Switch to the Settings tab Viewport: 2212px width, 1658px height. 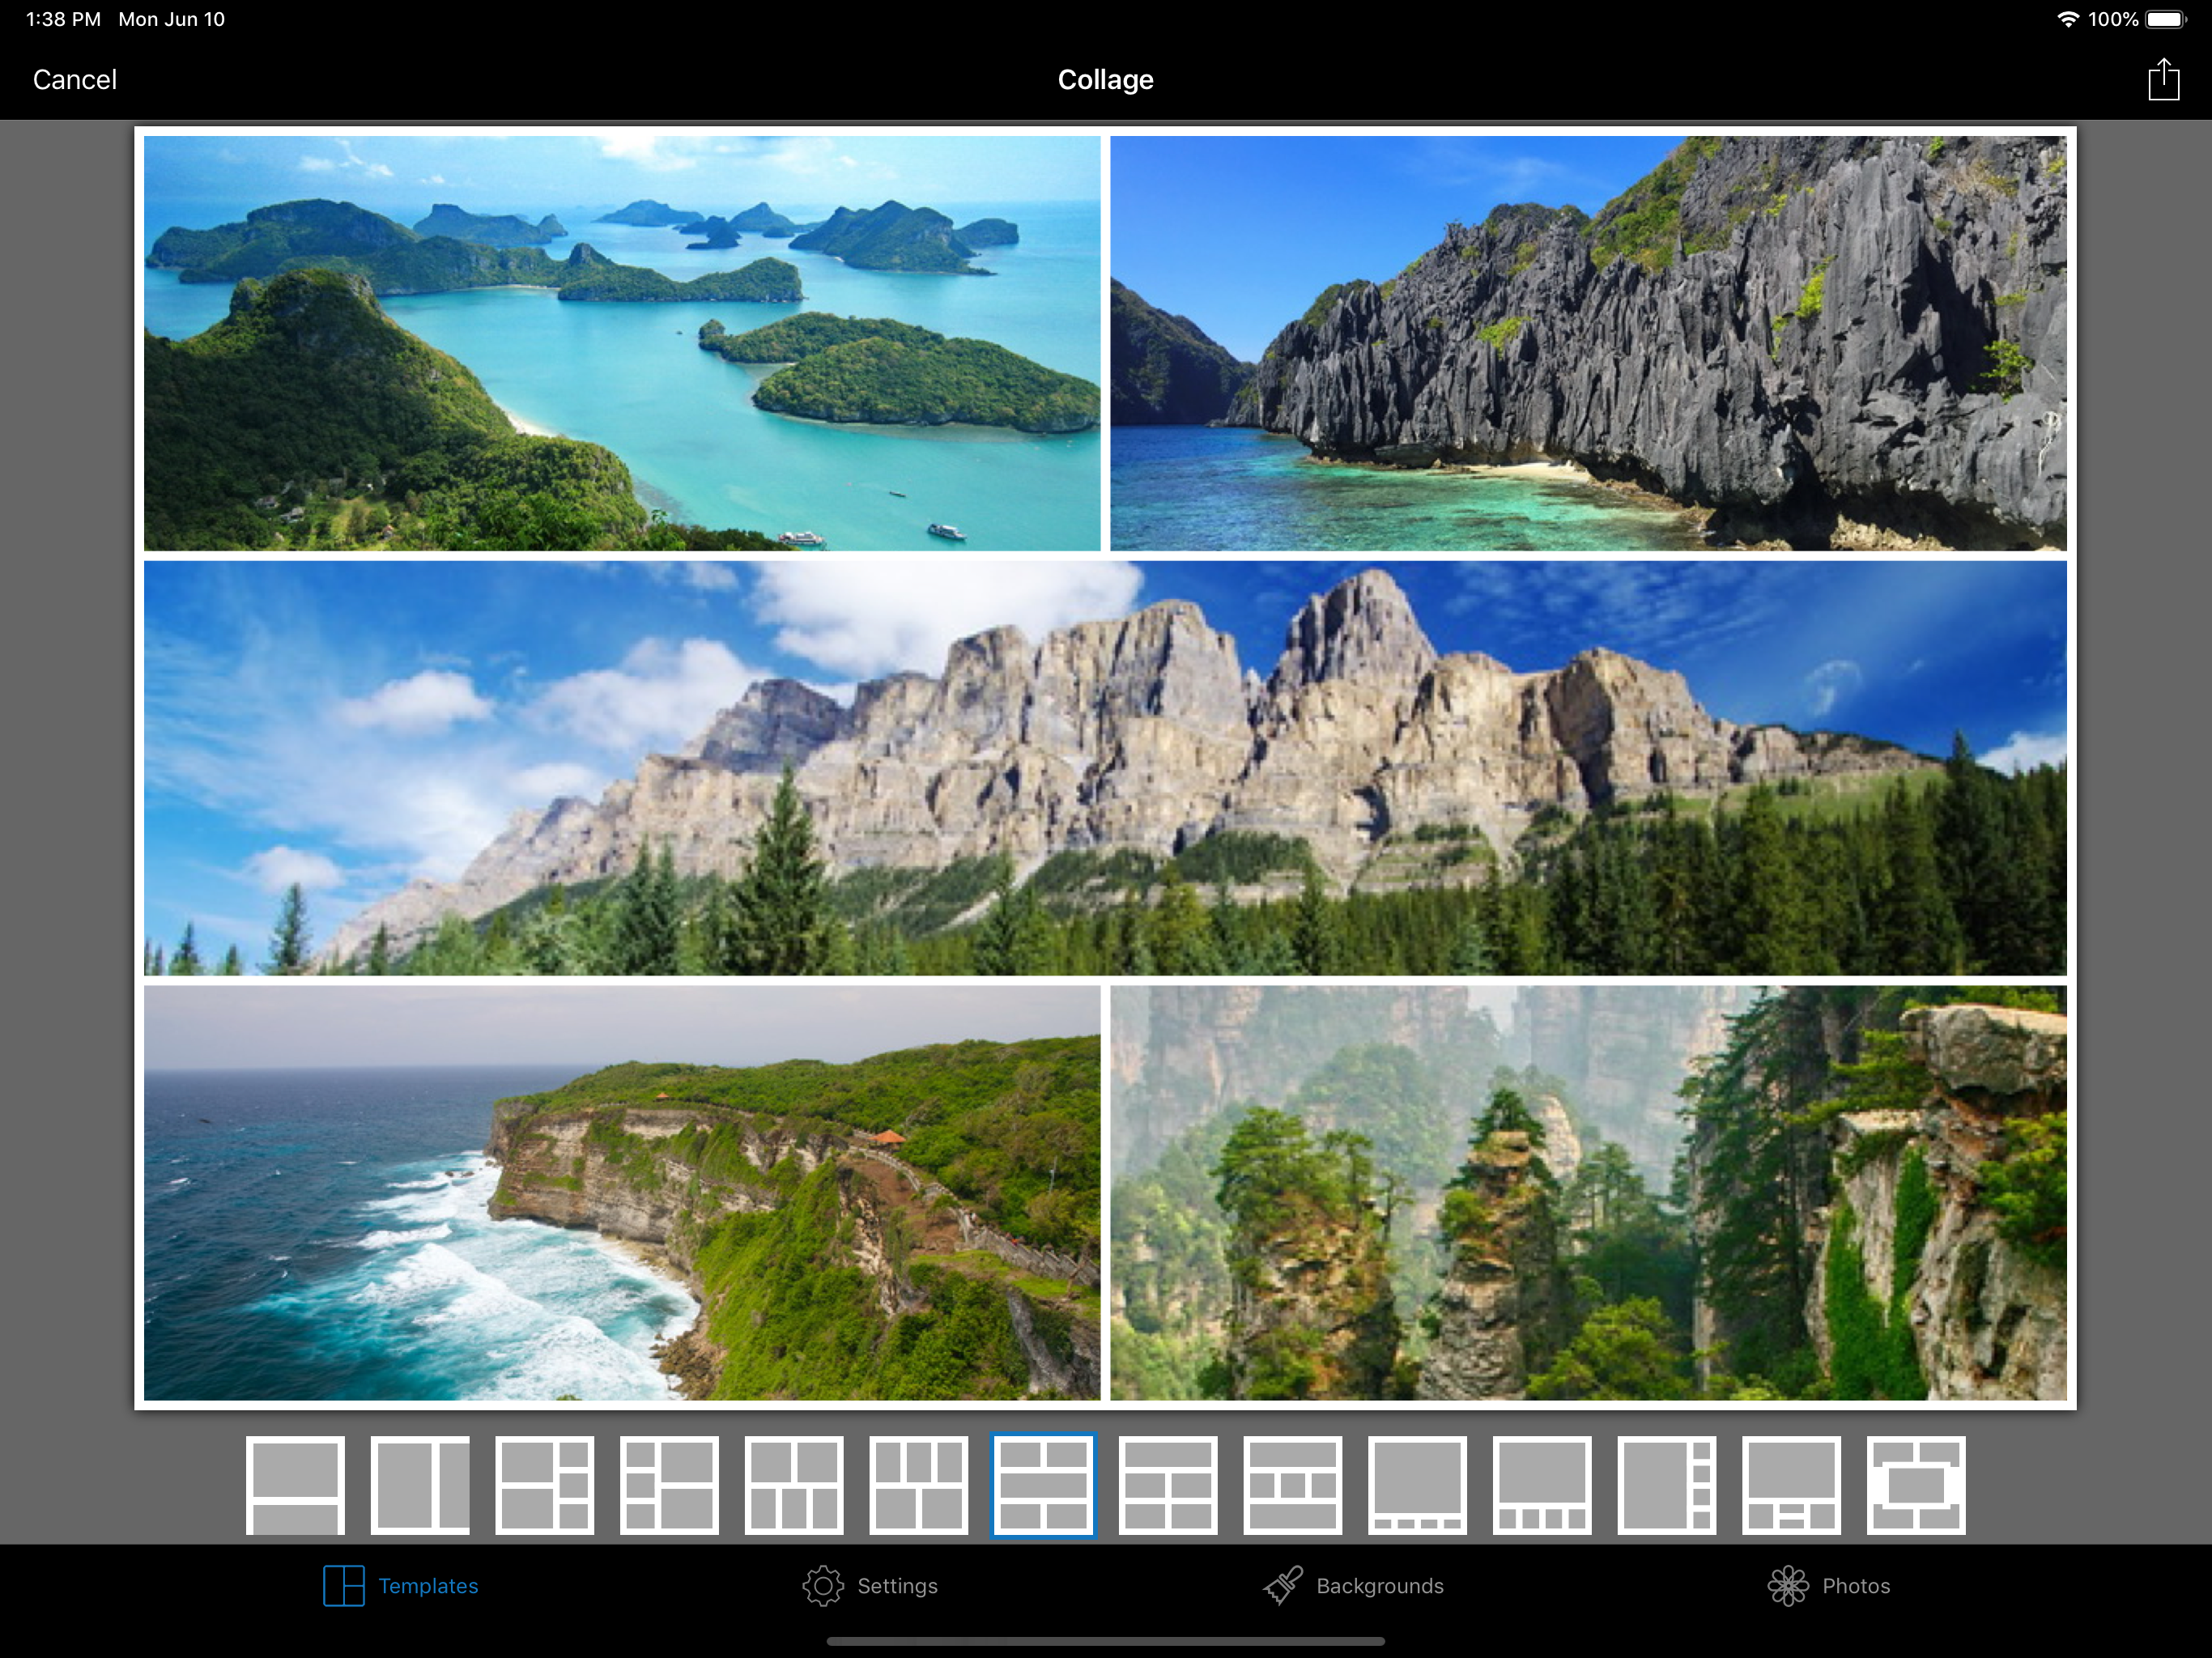(x=870, y=1586)
